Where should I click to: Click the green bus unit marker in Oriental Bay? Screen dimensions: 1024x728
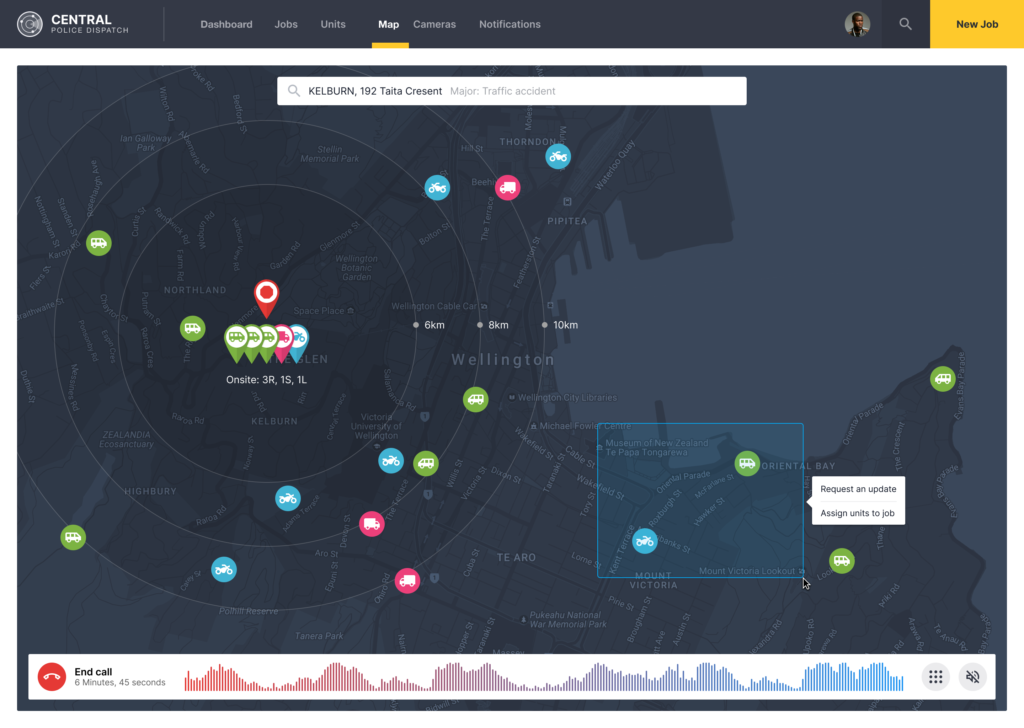747,463
